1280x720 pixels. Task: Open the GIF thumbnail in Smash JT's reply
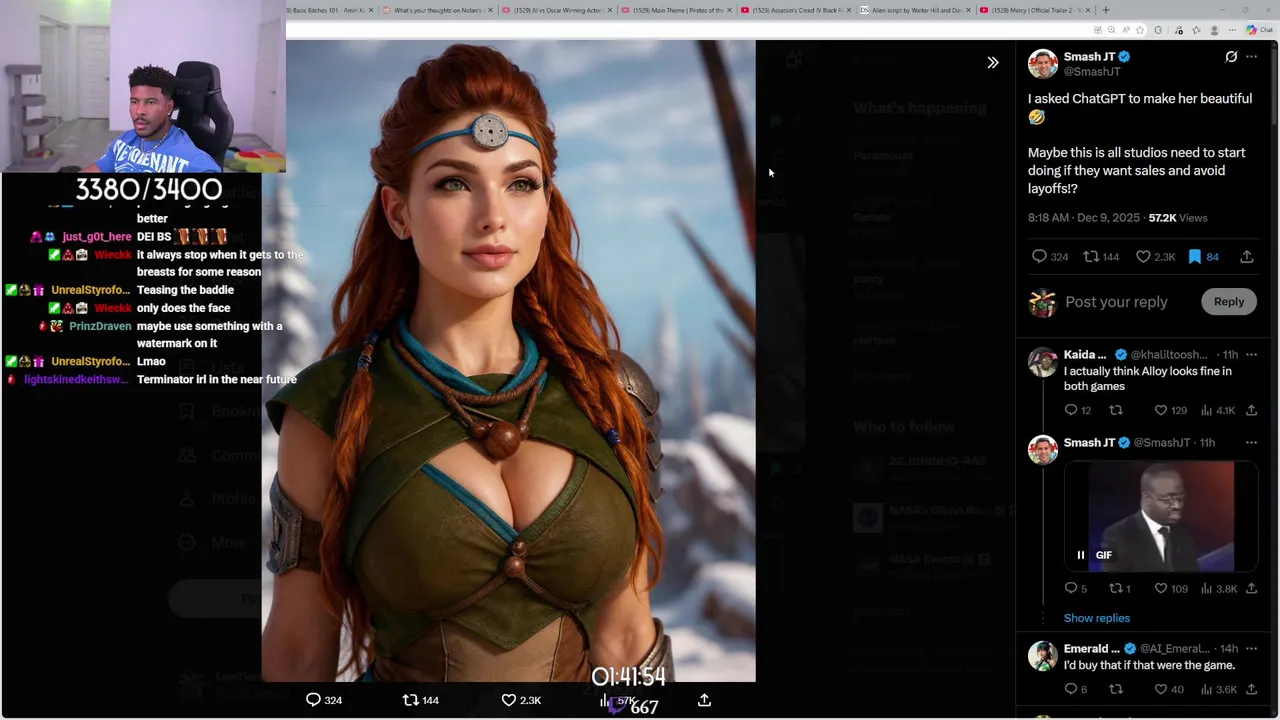click(1160, 516)
